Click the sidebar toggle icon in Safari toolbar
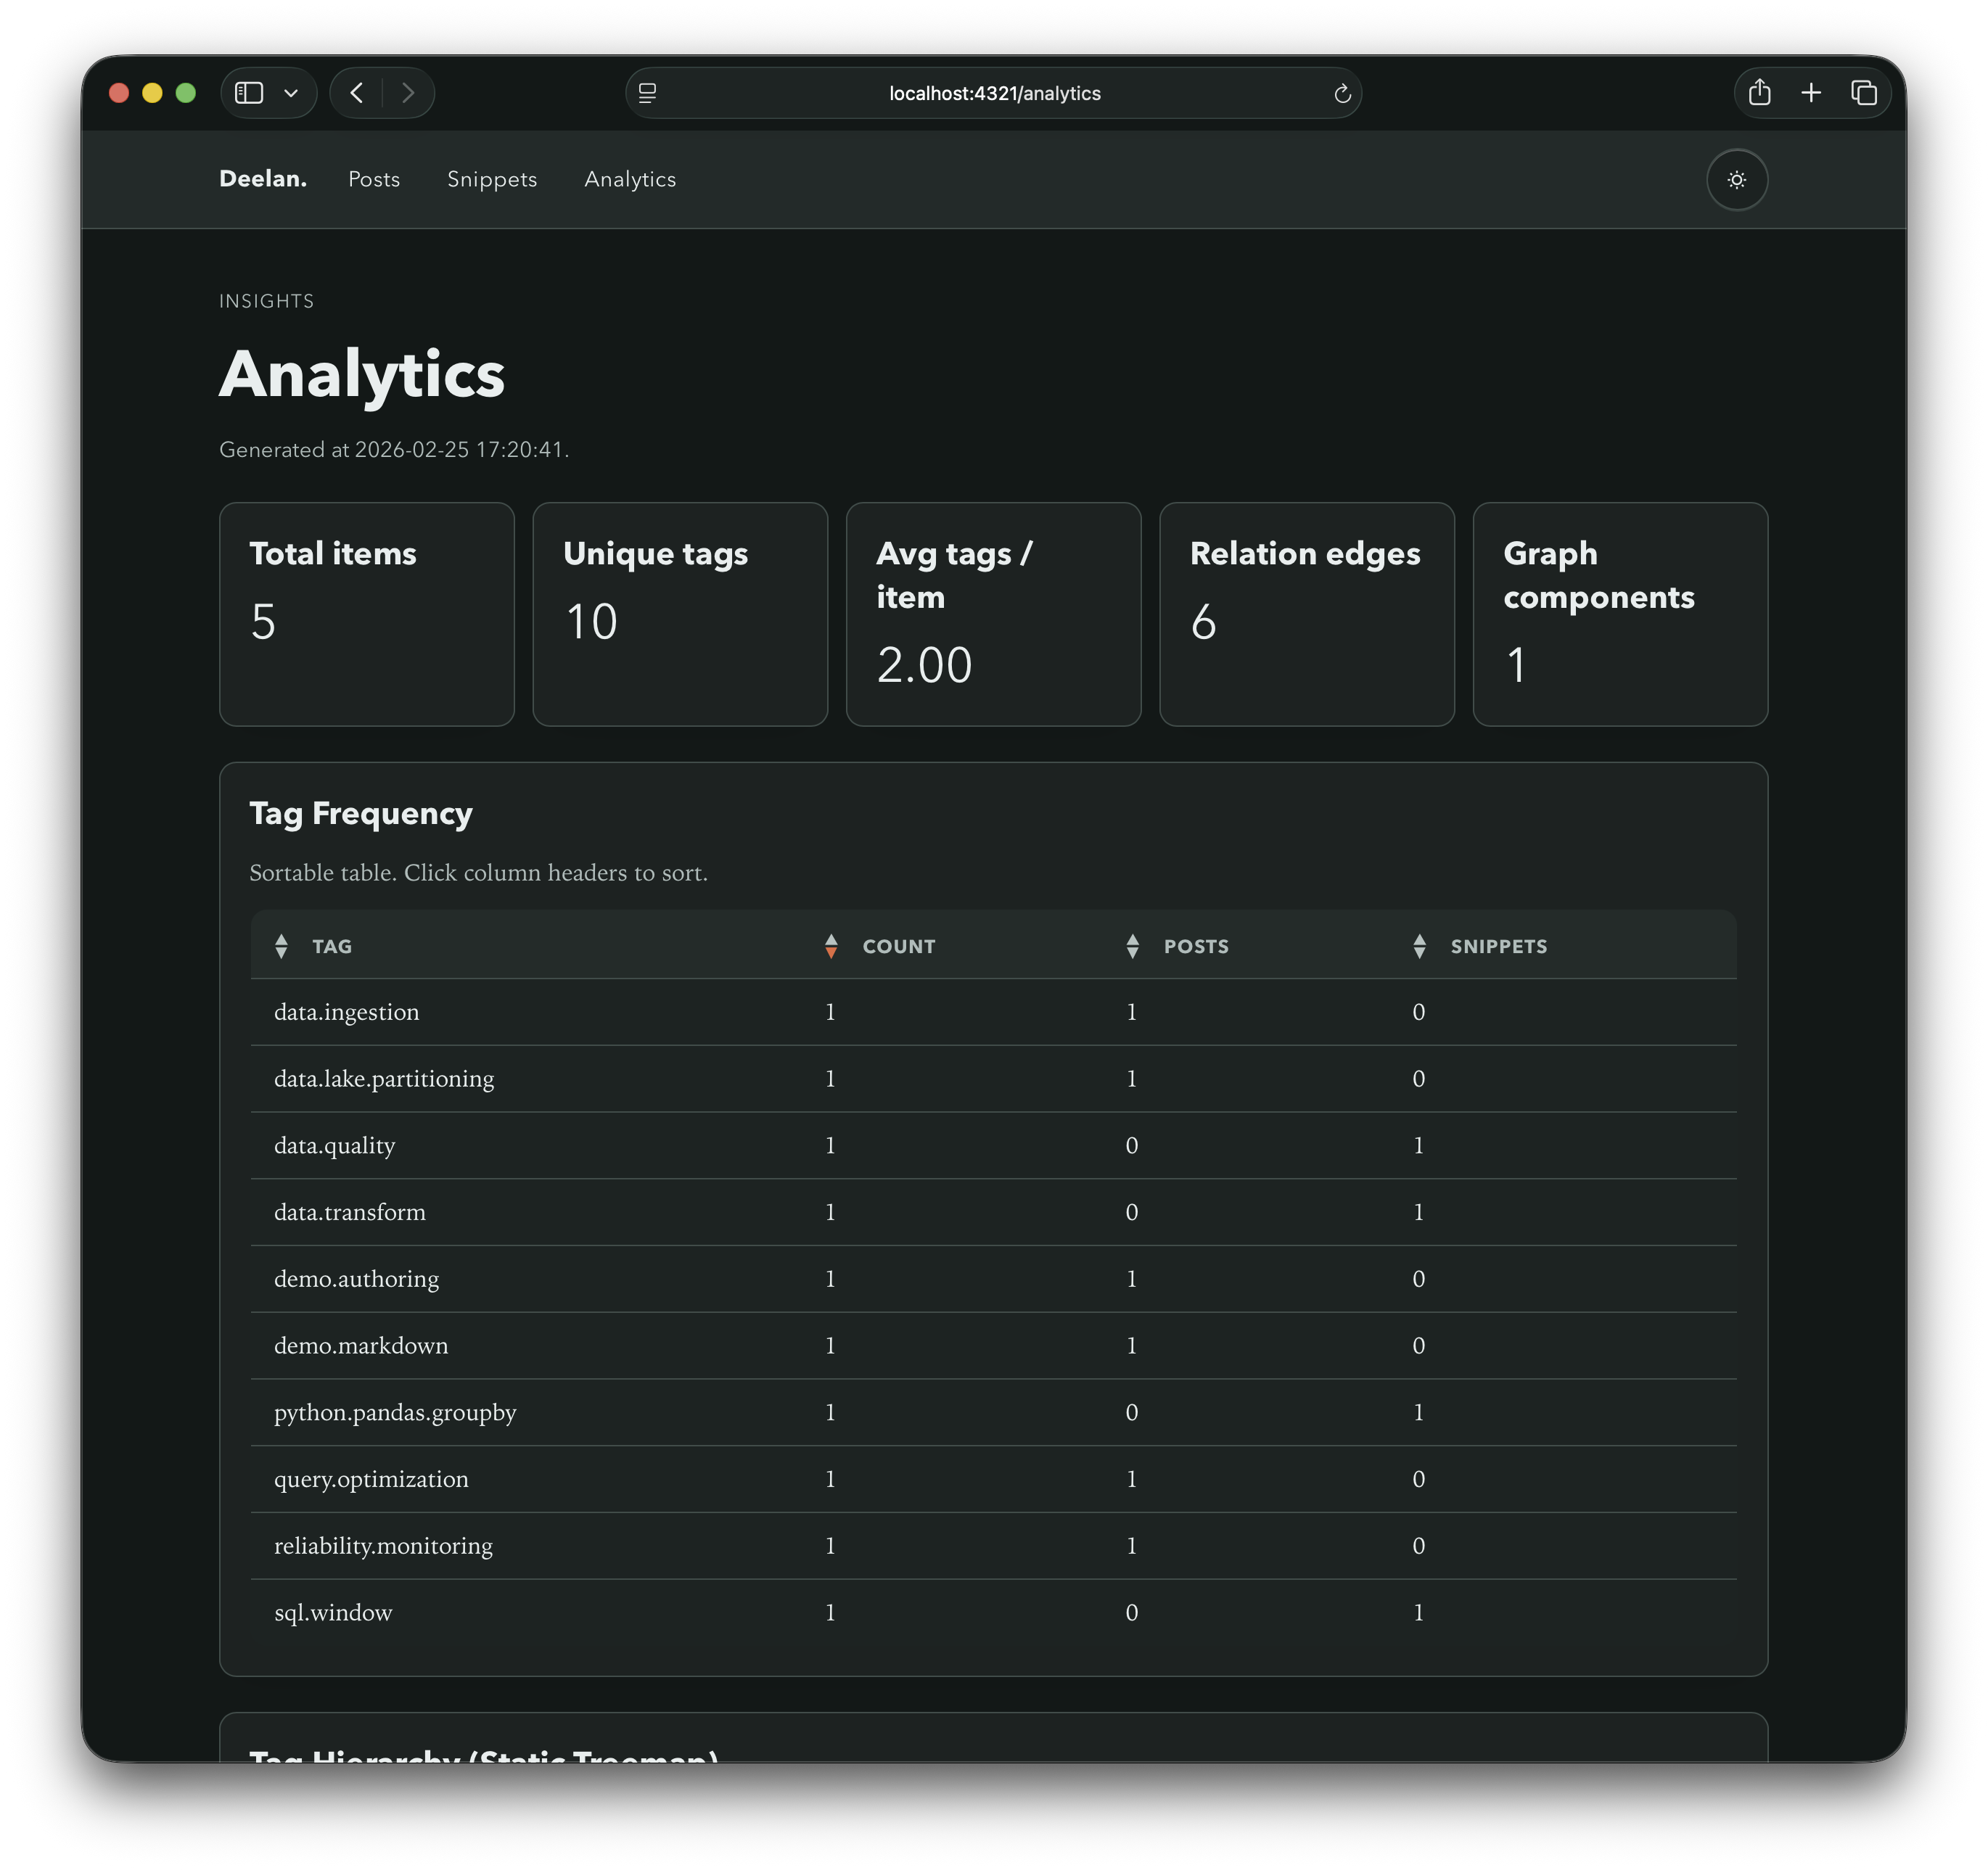This screenshot has height=1870, width=1988. click(x=248, y=92)
